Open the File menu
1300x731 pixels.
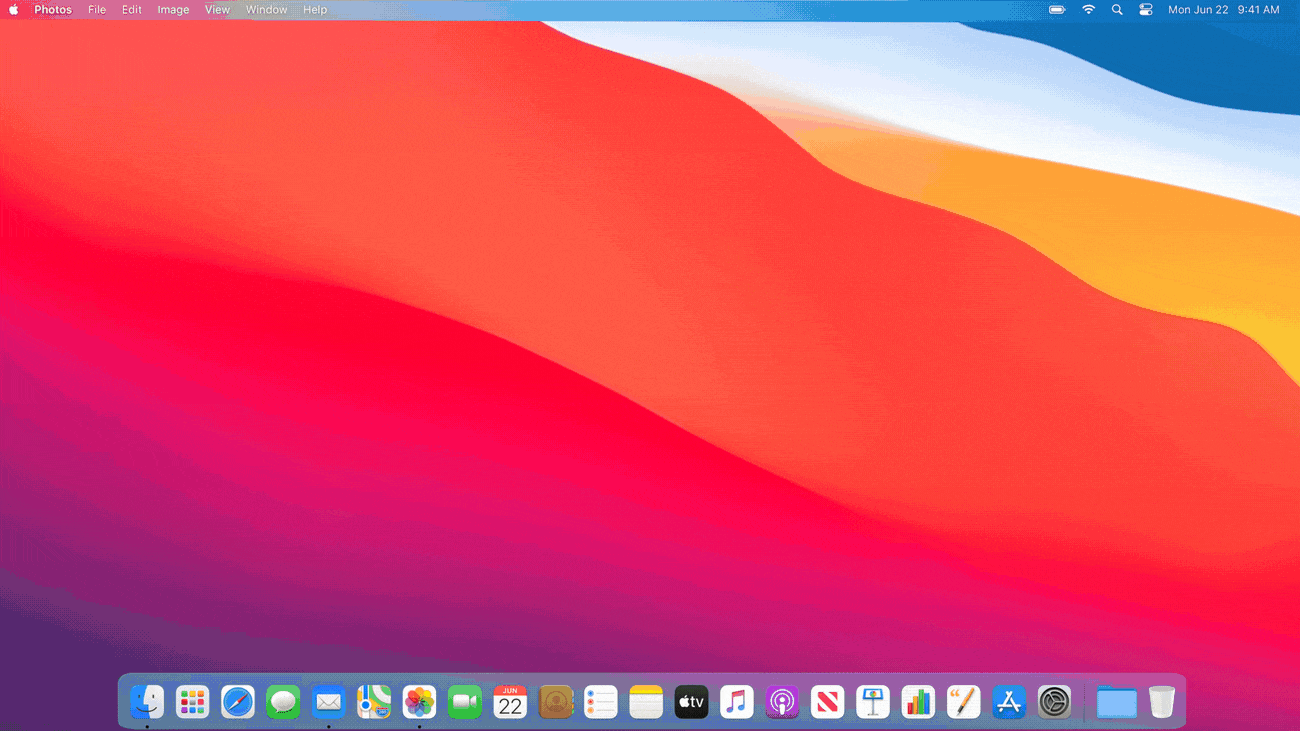97,10
